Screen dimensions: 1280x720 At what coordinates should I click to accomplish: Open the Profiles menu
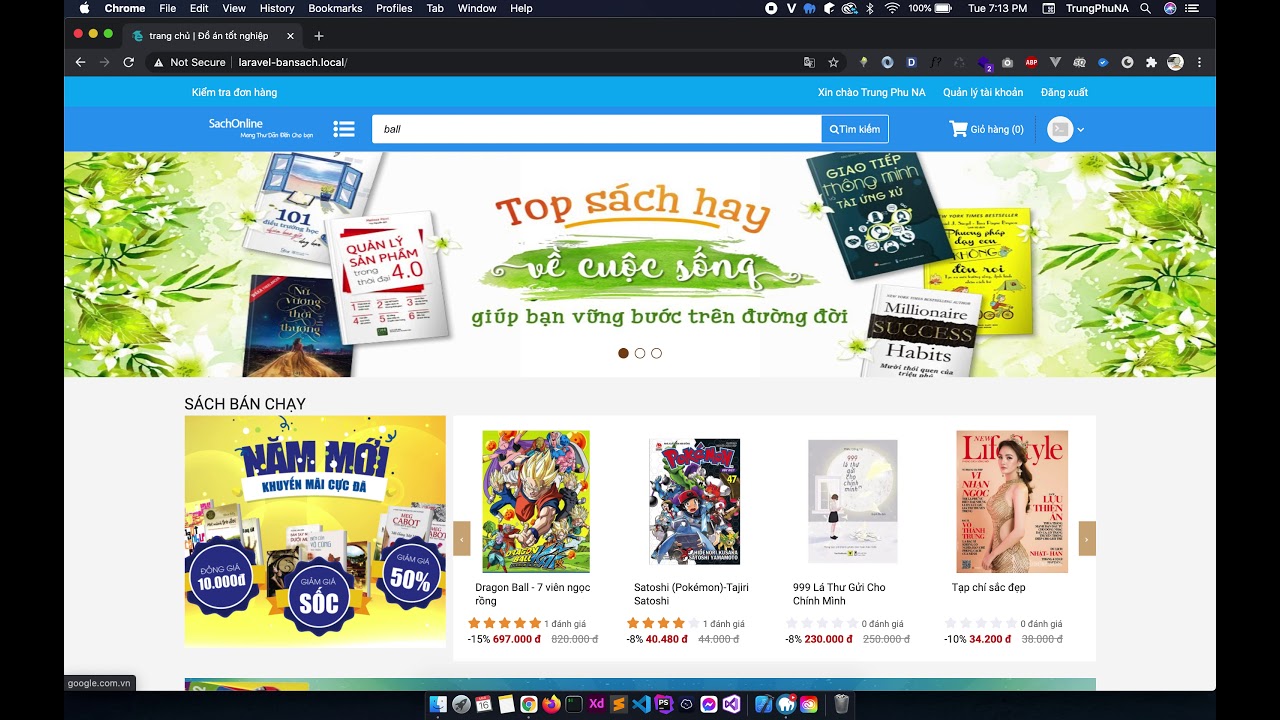(x=394, y=8)
